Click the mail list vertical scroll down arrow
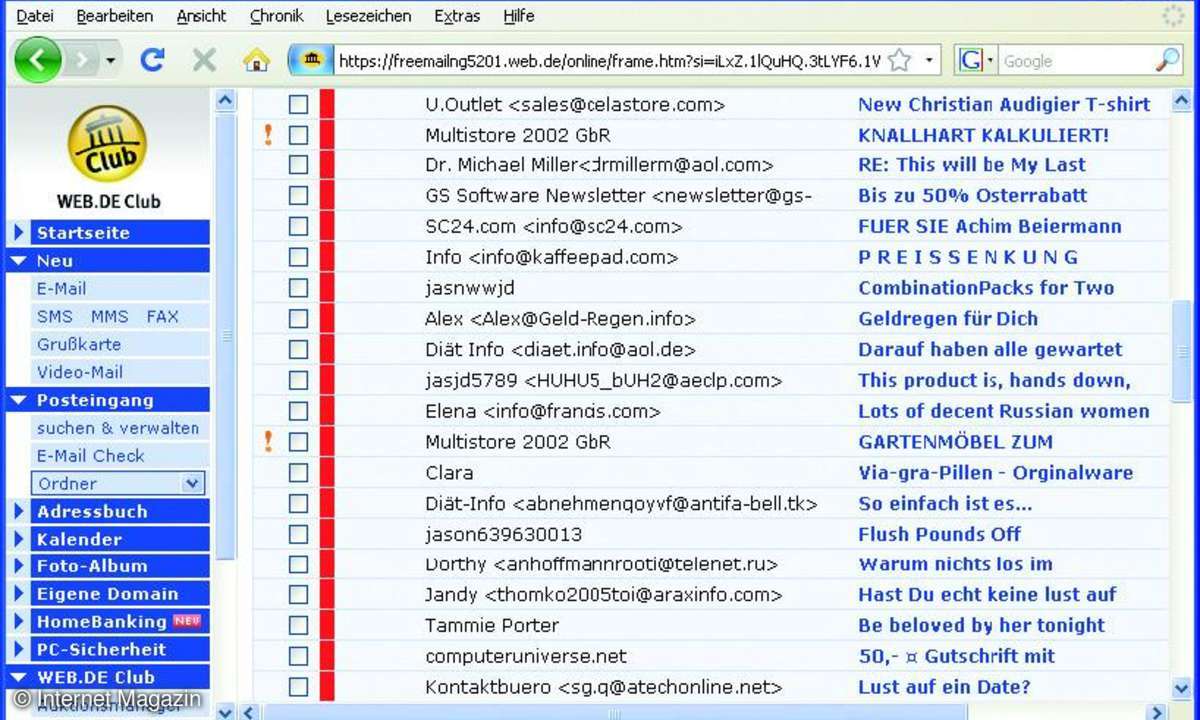The image size is (1200, 720). [x=1181, y=687]
